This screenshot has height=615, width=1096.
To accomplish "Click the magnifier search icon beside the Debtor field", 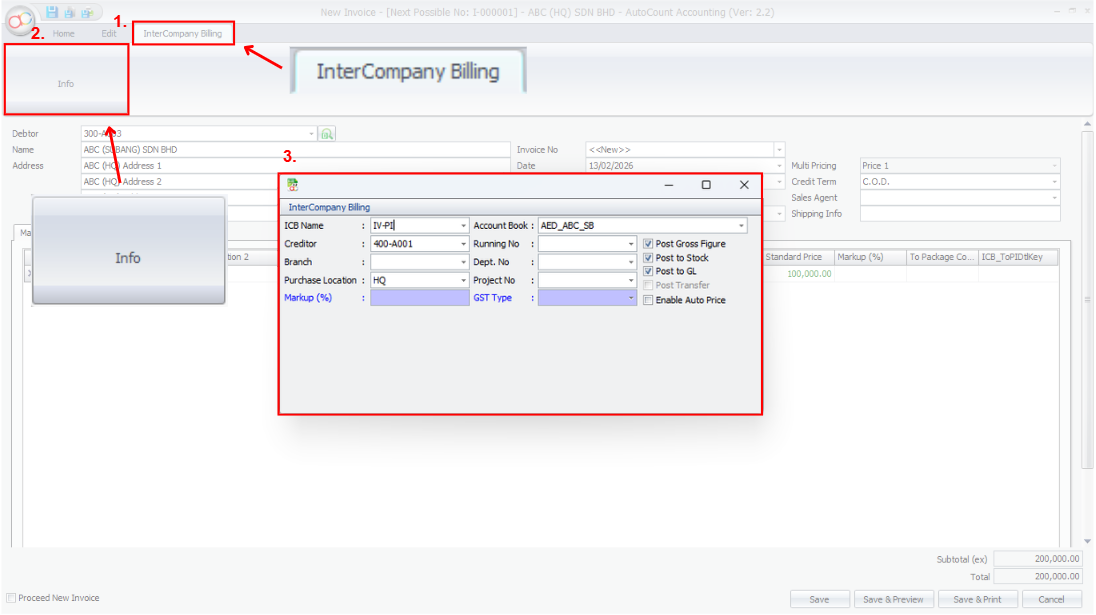I will [x=327, y=133].
